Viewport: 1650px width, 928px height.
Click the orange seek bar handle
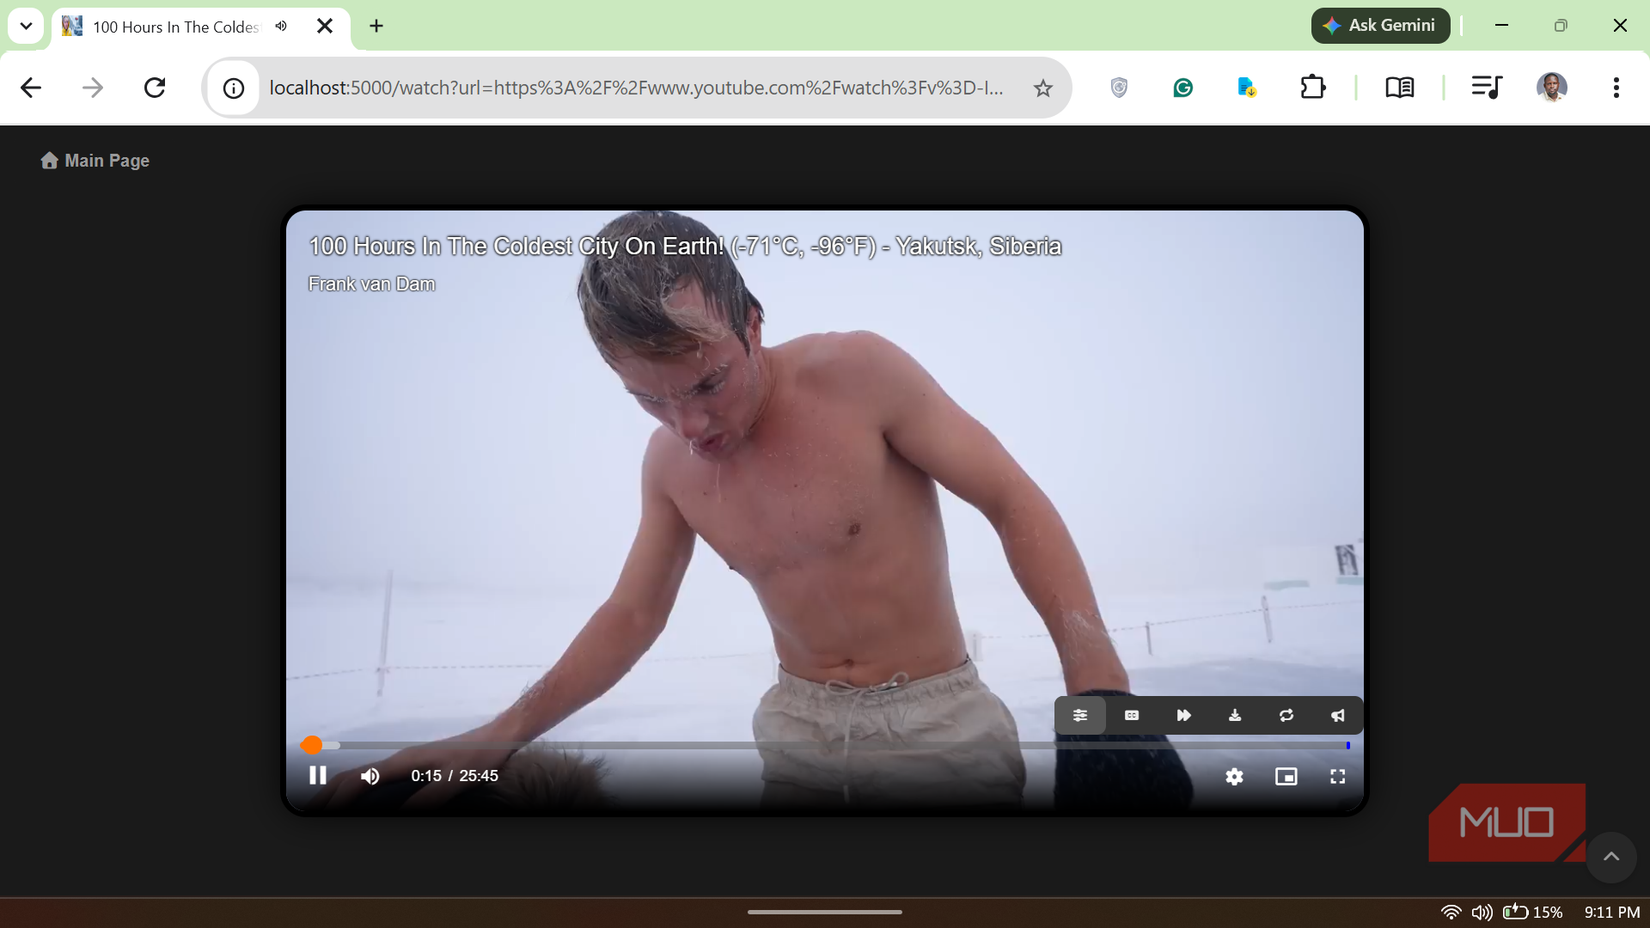[x=312, y=745]
